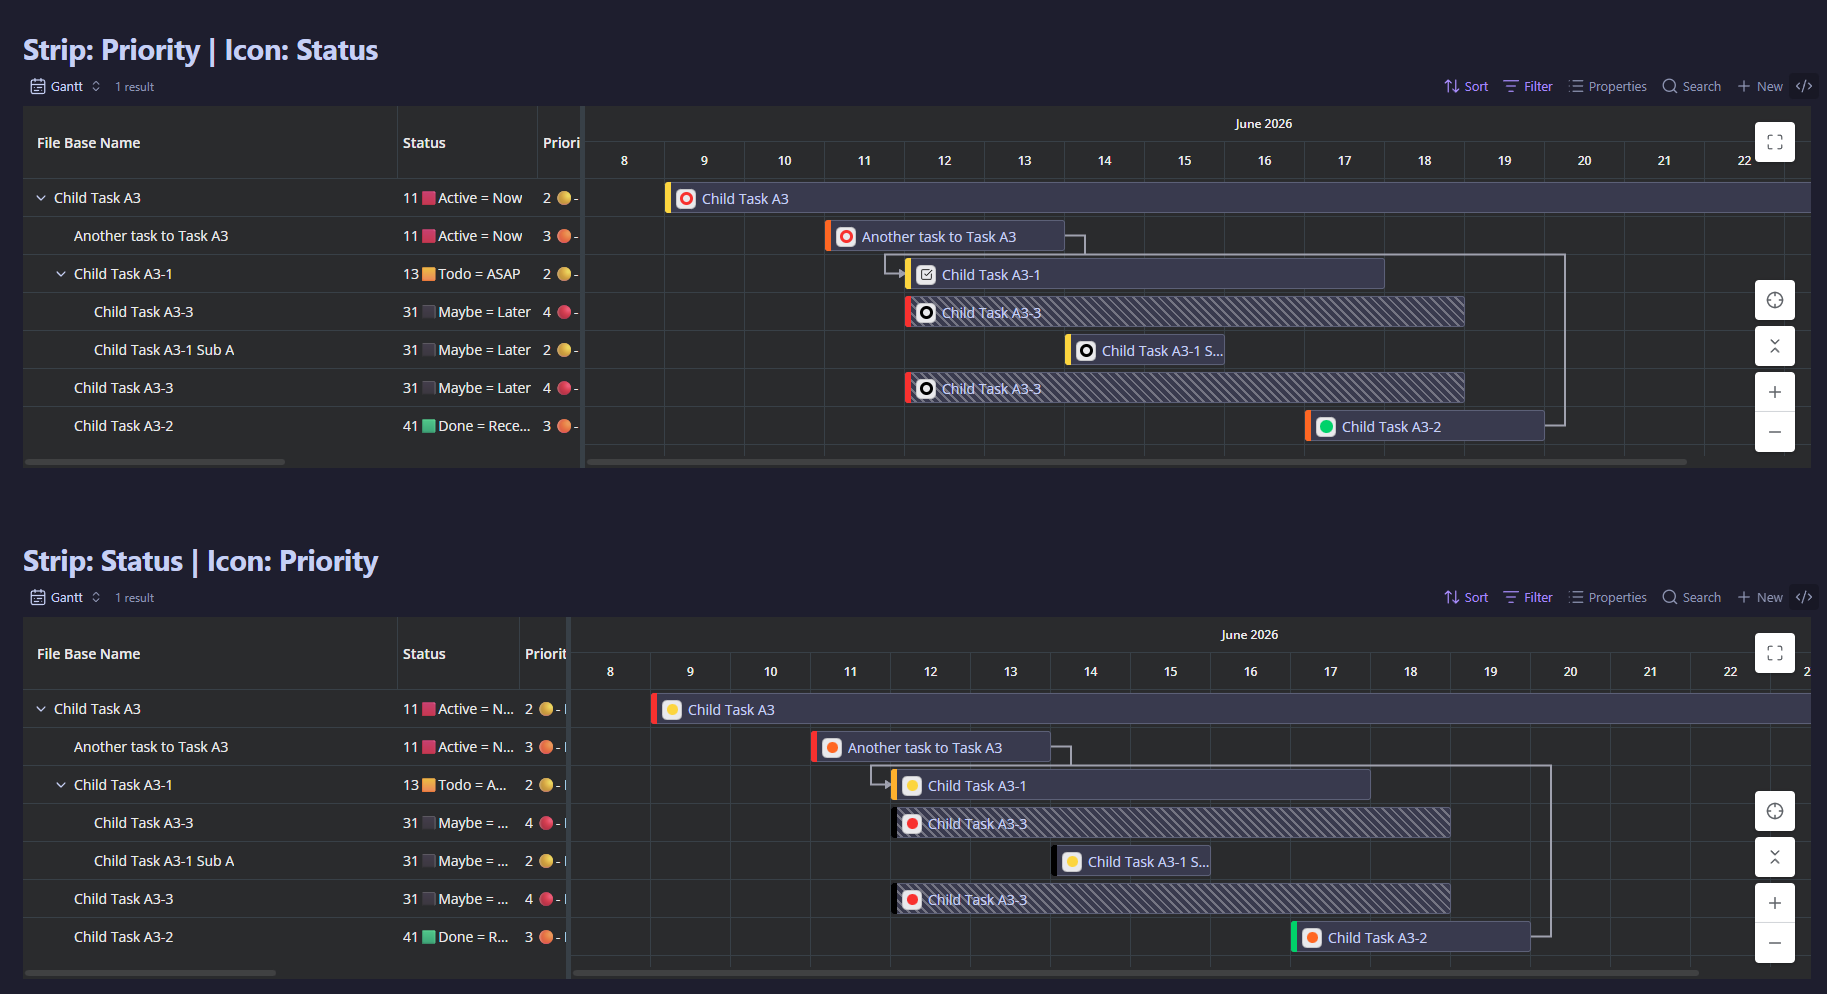Click 'Another task to Task A3' in bottom table

point(151,747)
